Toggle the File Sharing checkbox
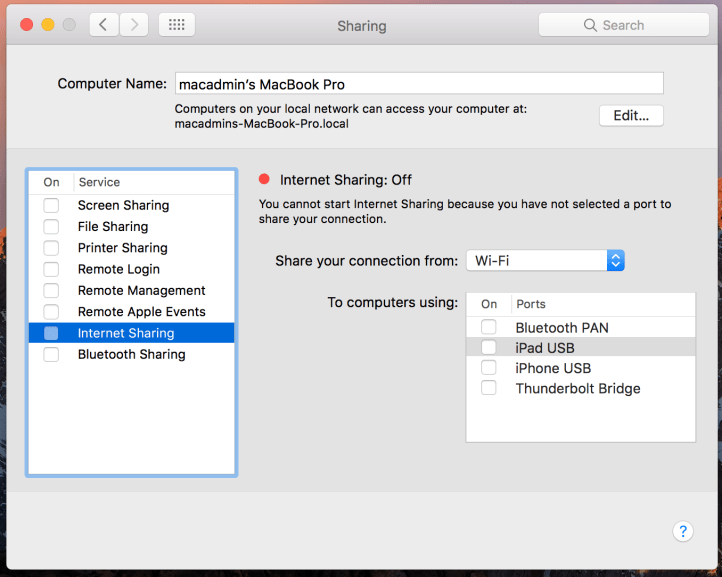 pos(51,227)
